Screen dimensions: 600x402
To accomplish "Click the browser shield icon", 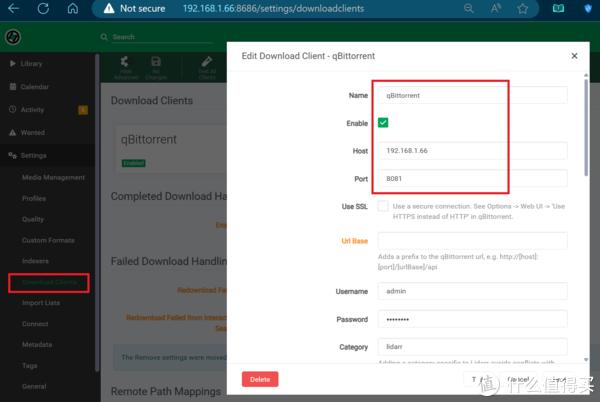I will point(588,8).
